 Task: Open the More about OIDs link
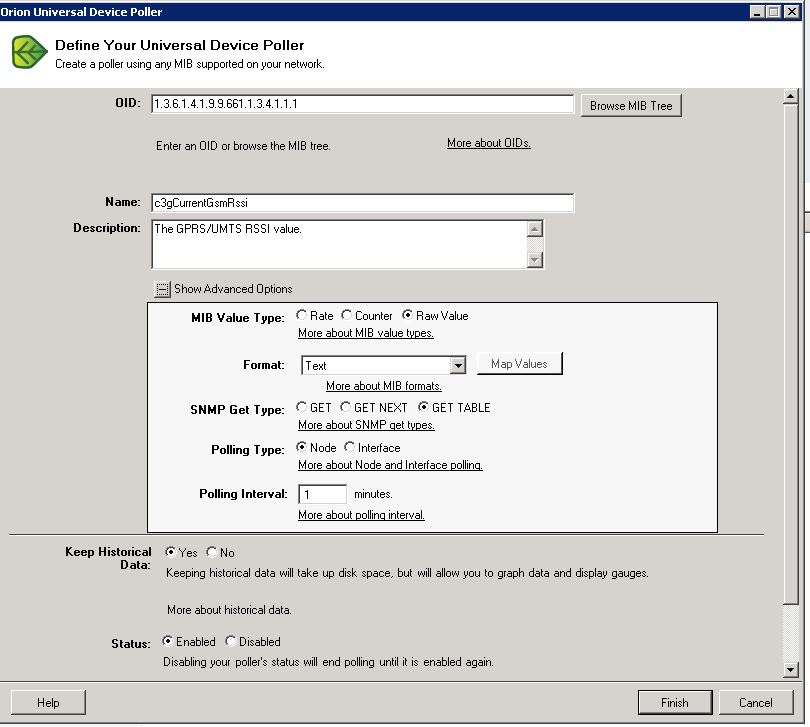click(x=489, y=143)
